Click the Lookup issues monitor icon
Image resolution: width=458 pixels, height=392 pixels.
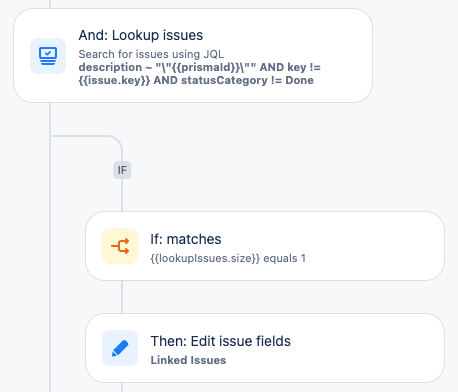click(48, 56)
